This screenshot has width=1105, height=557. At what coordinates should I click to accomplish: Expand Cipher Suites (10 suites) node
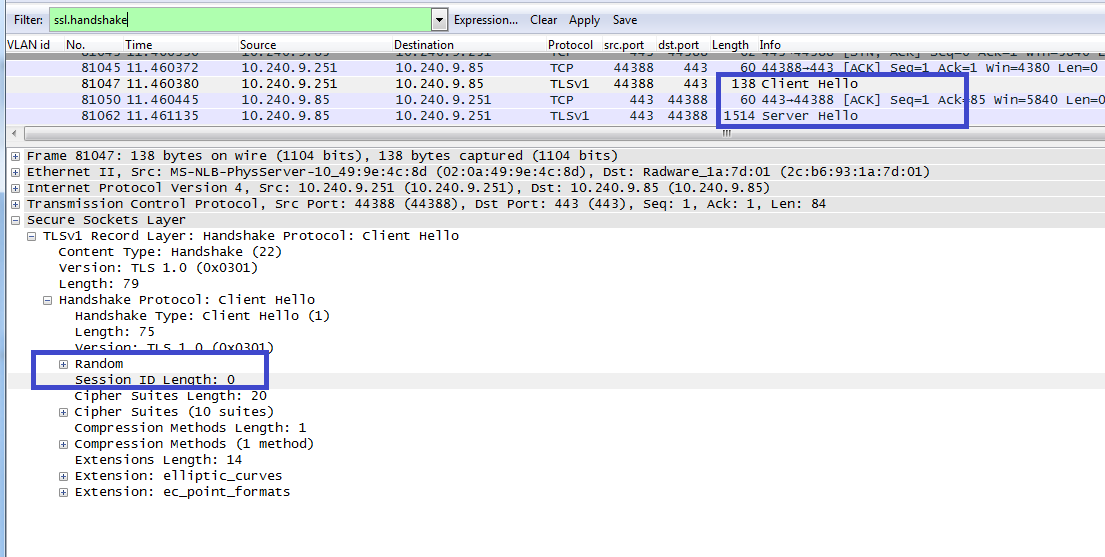coord(64,412)
